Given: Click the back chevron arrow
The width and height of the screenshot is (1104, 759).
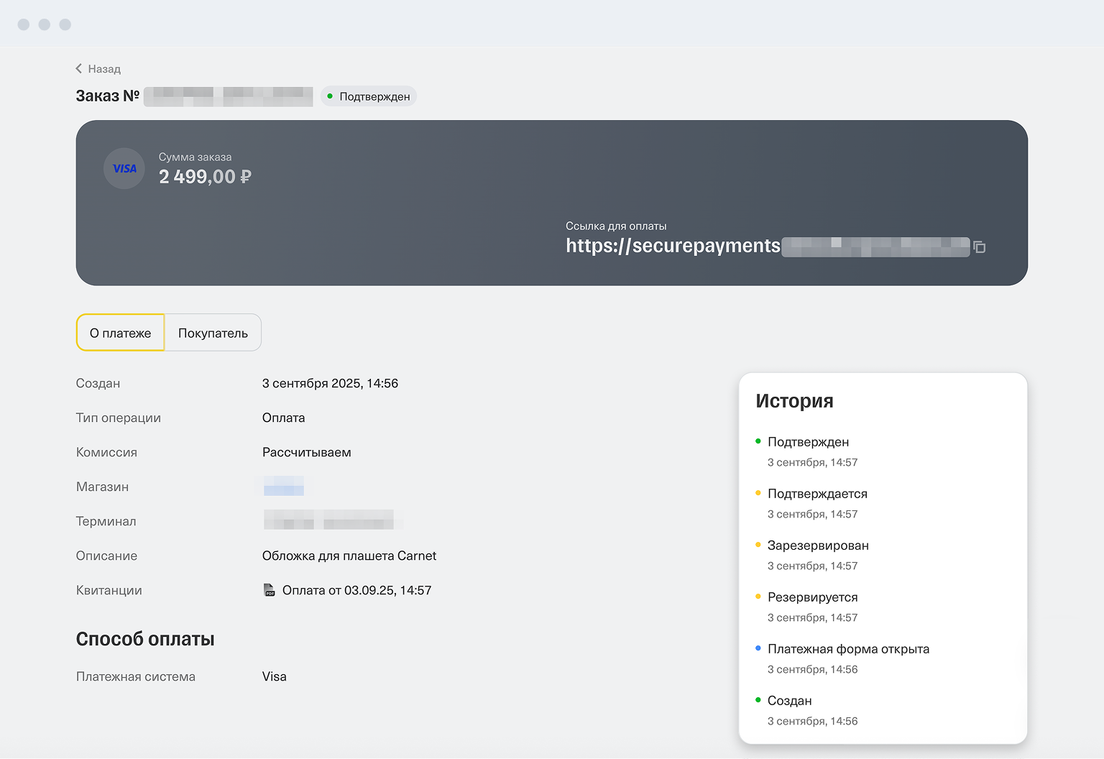Looking at the screenshot, I should click(x=79, y=69).
